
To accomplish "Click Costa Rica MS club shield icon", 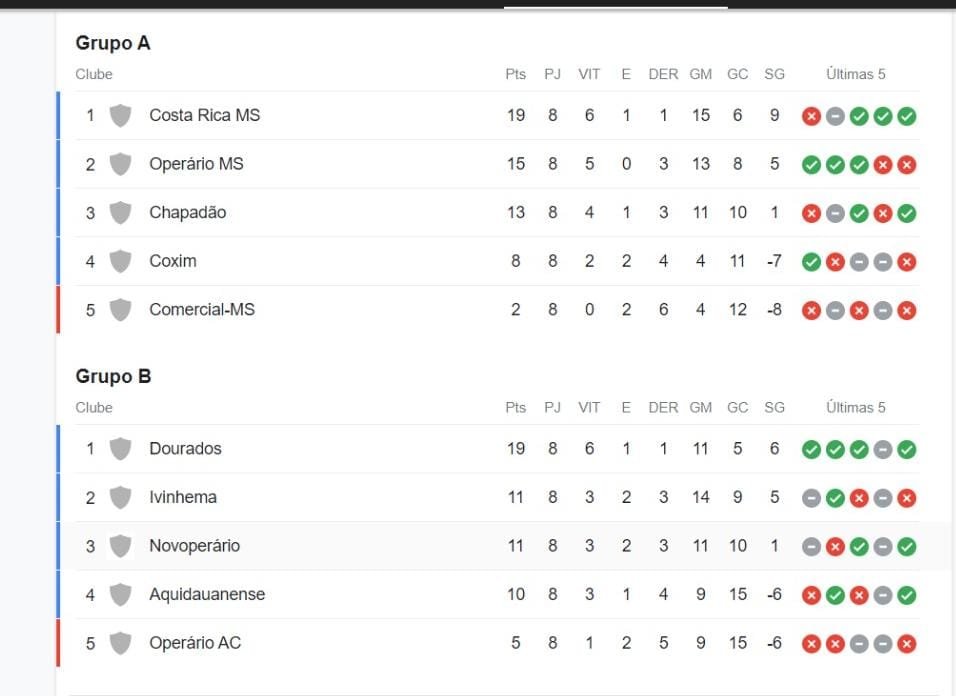I will [x=120, y=115].
